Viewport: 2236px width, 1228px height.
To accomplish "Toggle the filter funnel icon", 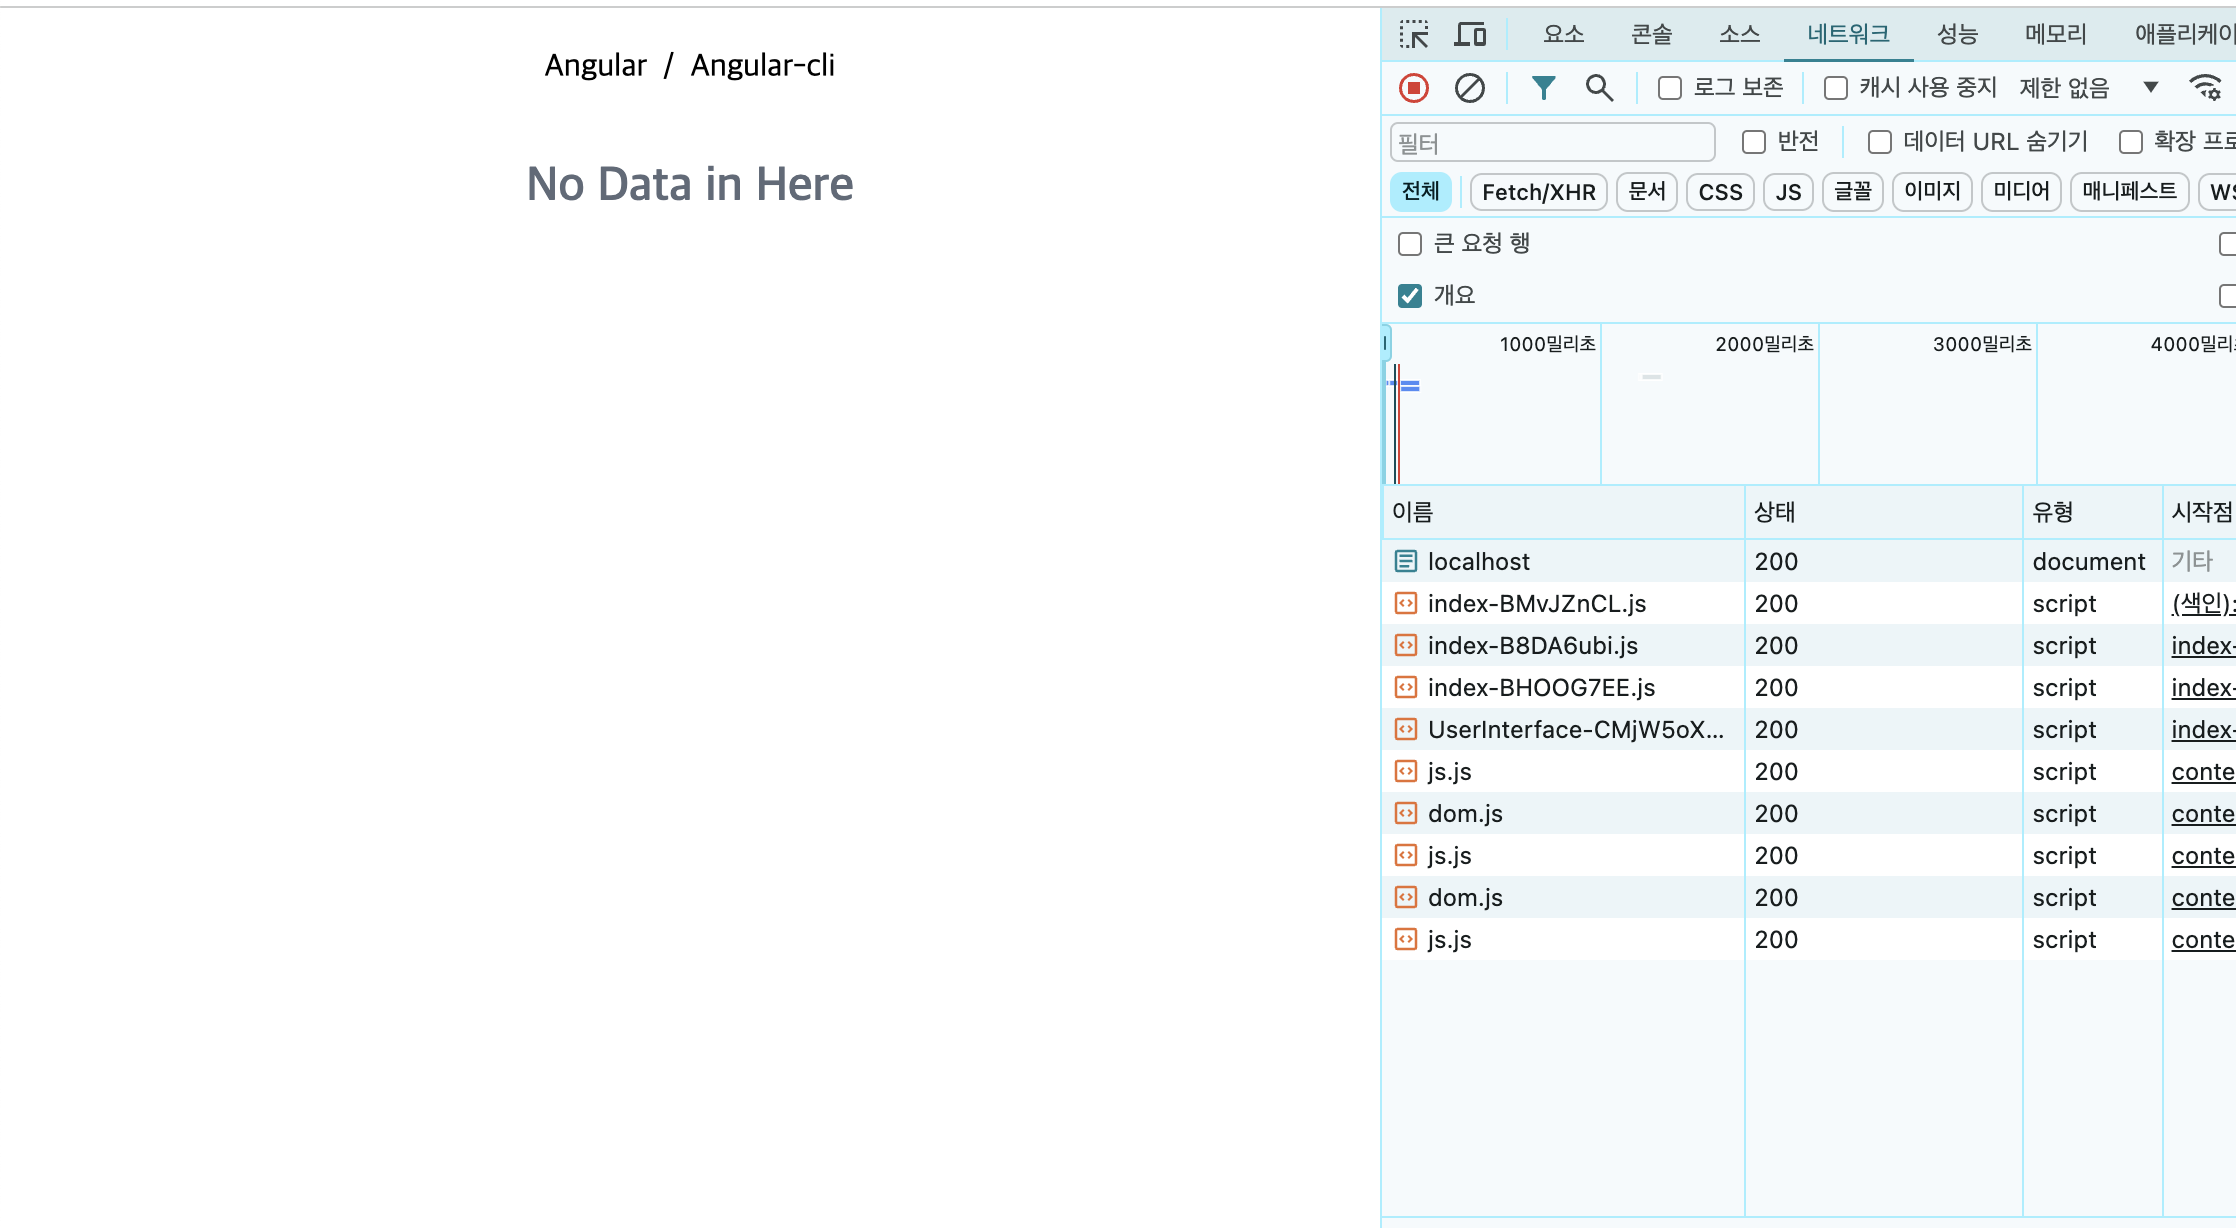I will (x=1543, y=89).
